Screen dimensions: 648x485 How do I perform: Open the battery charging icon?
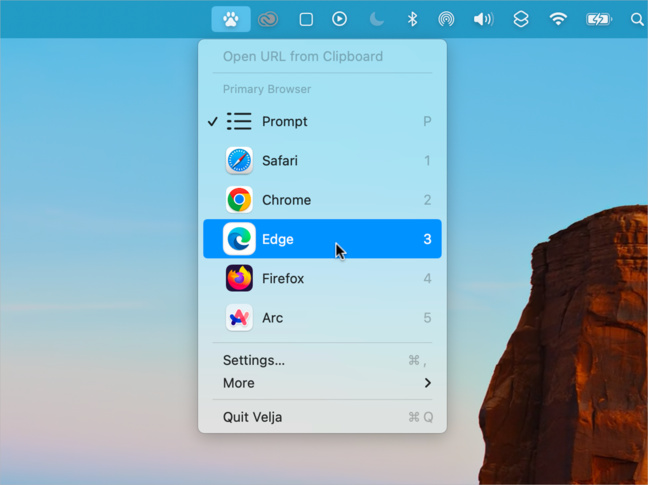pos(598,19)
